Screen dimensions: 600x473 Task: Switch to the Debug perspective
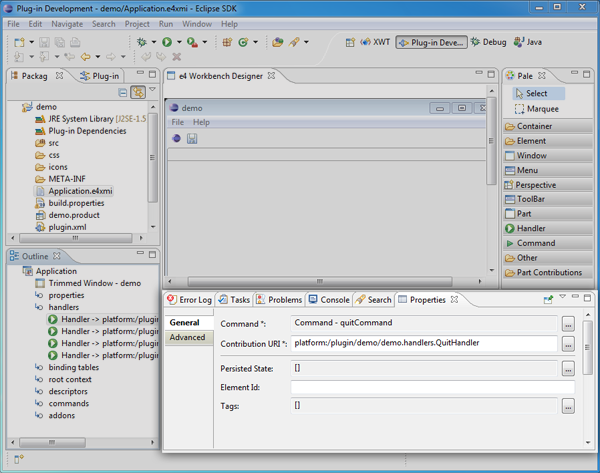(487, 42)
